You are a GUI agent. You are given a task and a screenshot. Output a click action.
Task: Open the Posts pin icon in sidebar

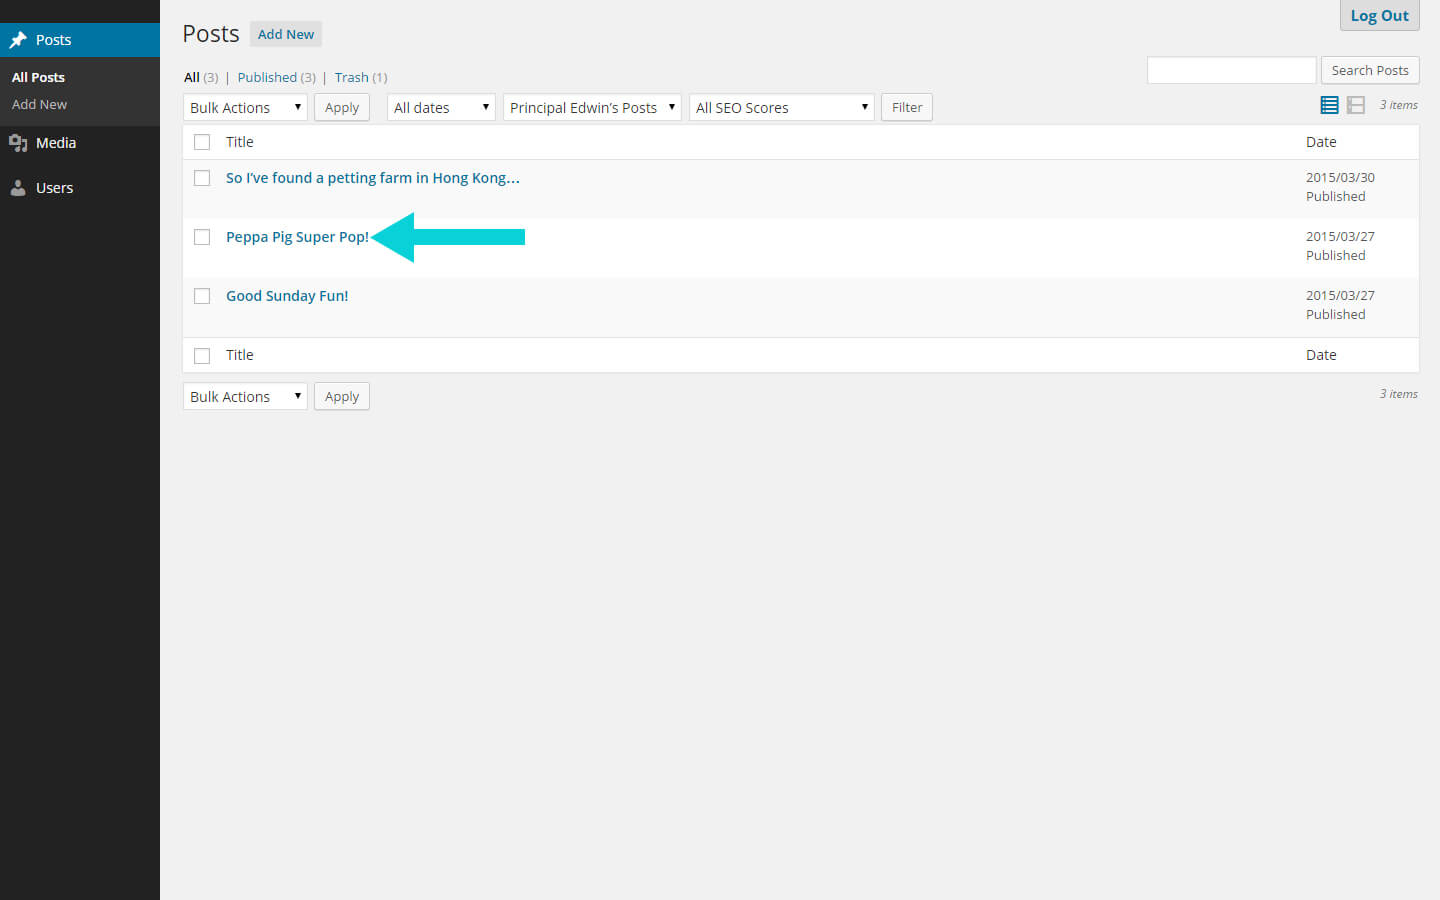point(18,40)
